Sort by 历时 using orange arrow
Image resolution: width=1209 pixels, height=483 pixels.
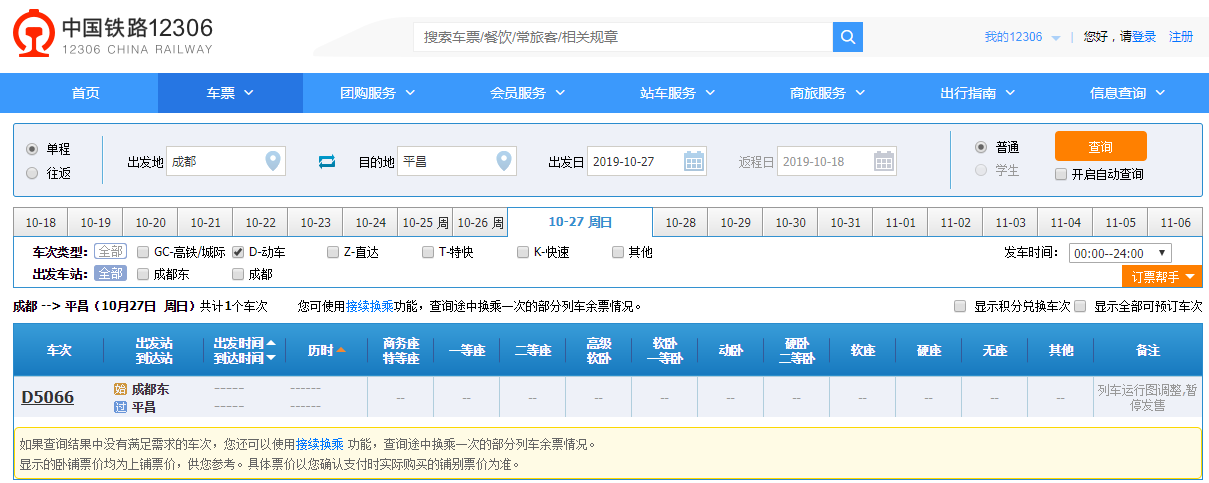click(x=341, y=350)
